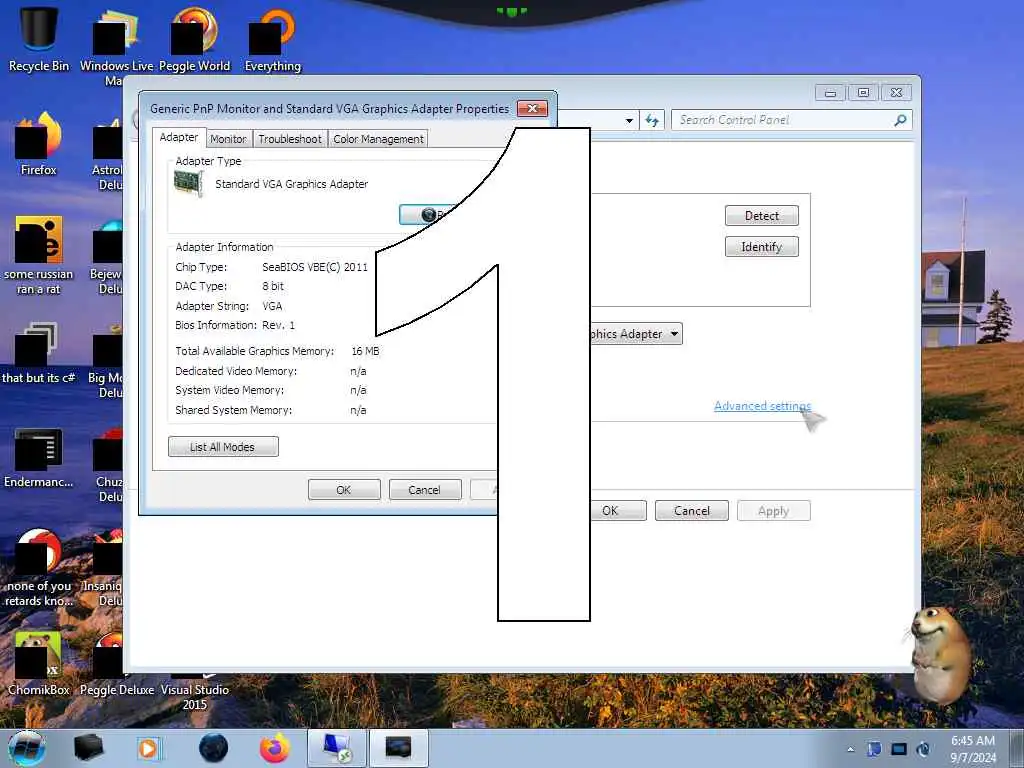Screen dimensions: 1024x768
Task: Click the adapter card icon in Adapter Type
Action: [x=189, y=185]
